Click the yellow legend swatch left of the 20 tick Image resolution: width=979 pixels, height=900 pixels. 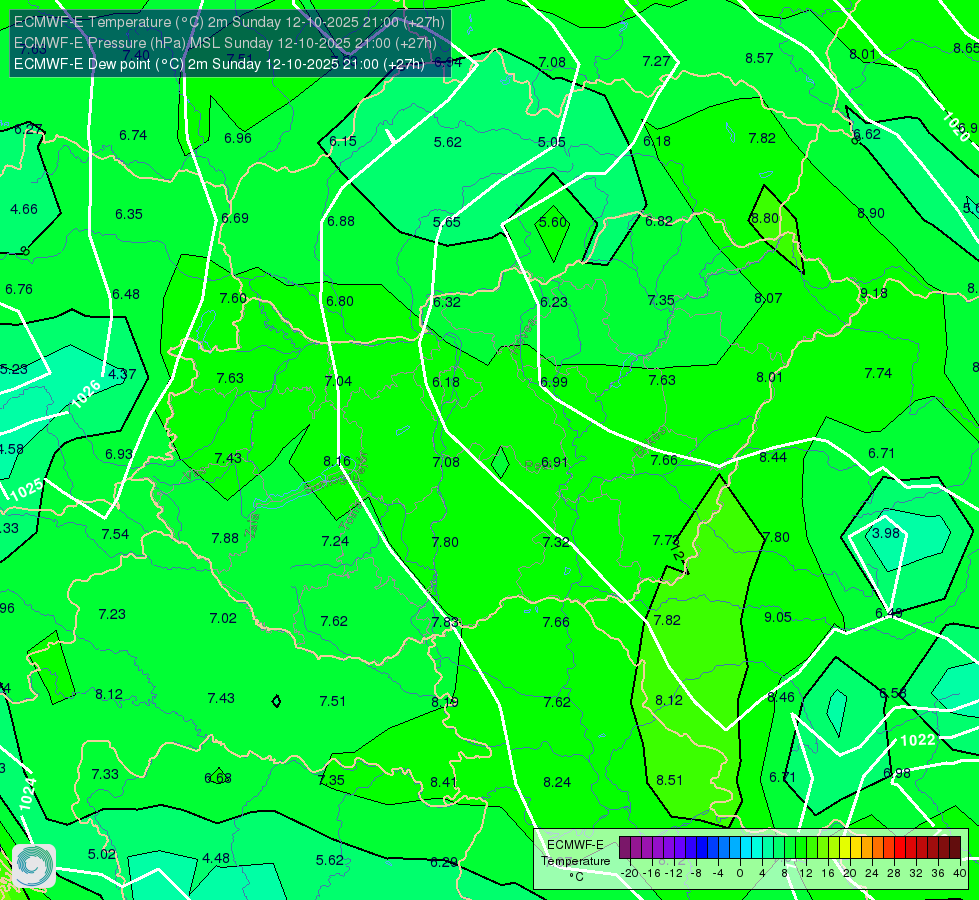tap(845, 848)
